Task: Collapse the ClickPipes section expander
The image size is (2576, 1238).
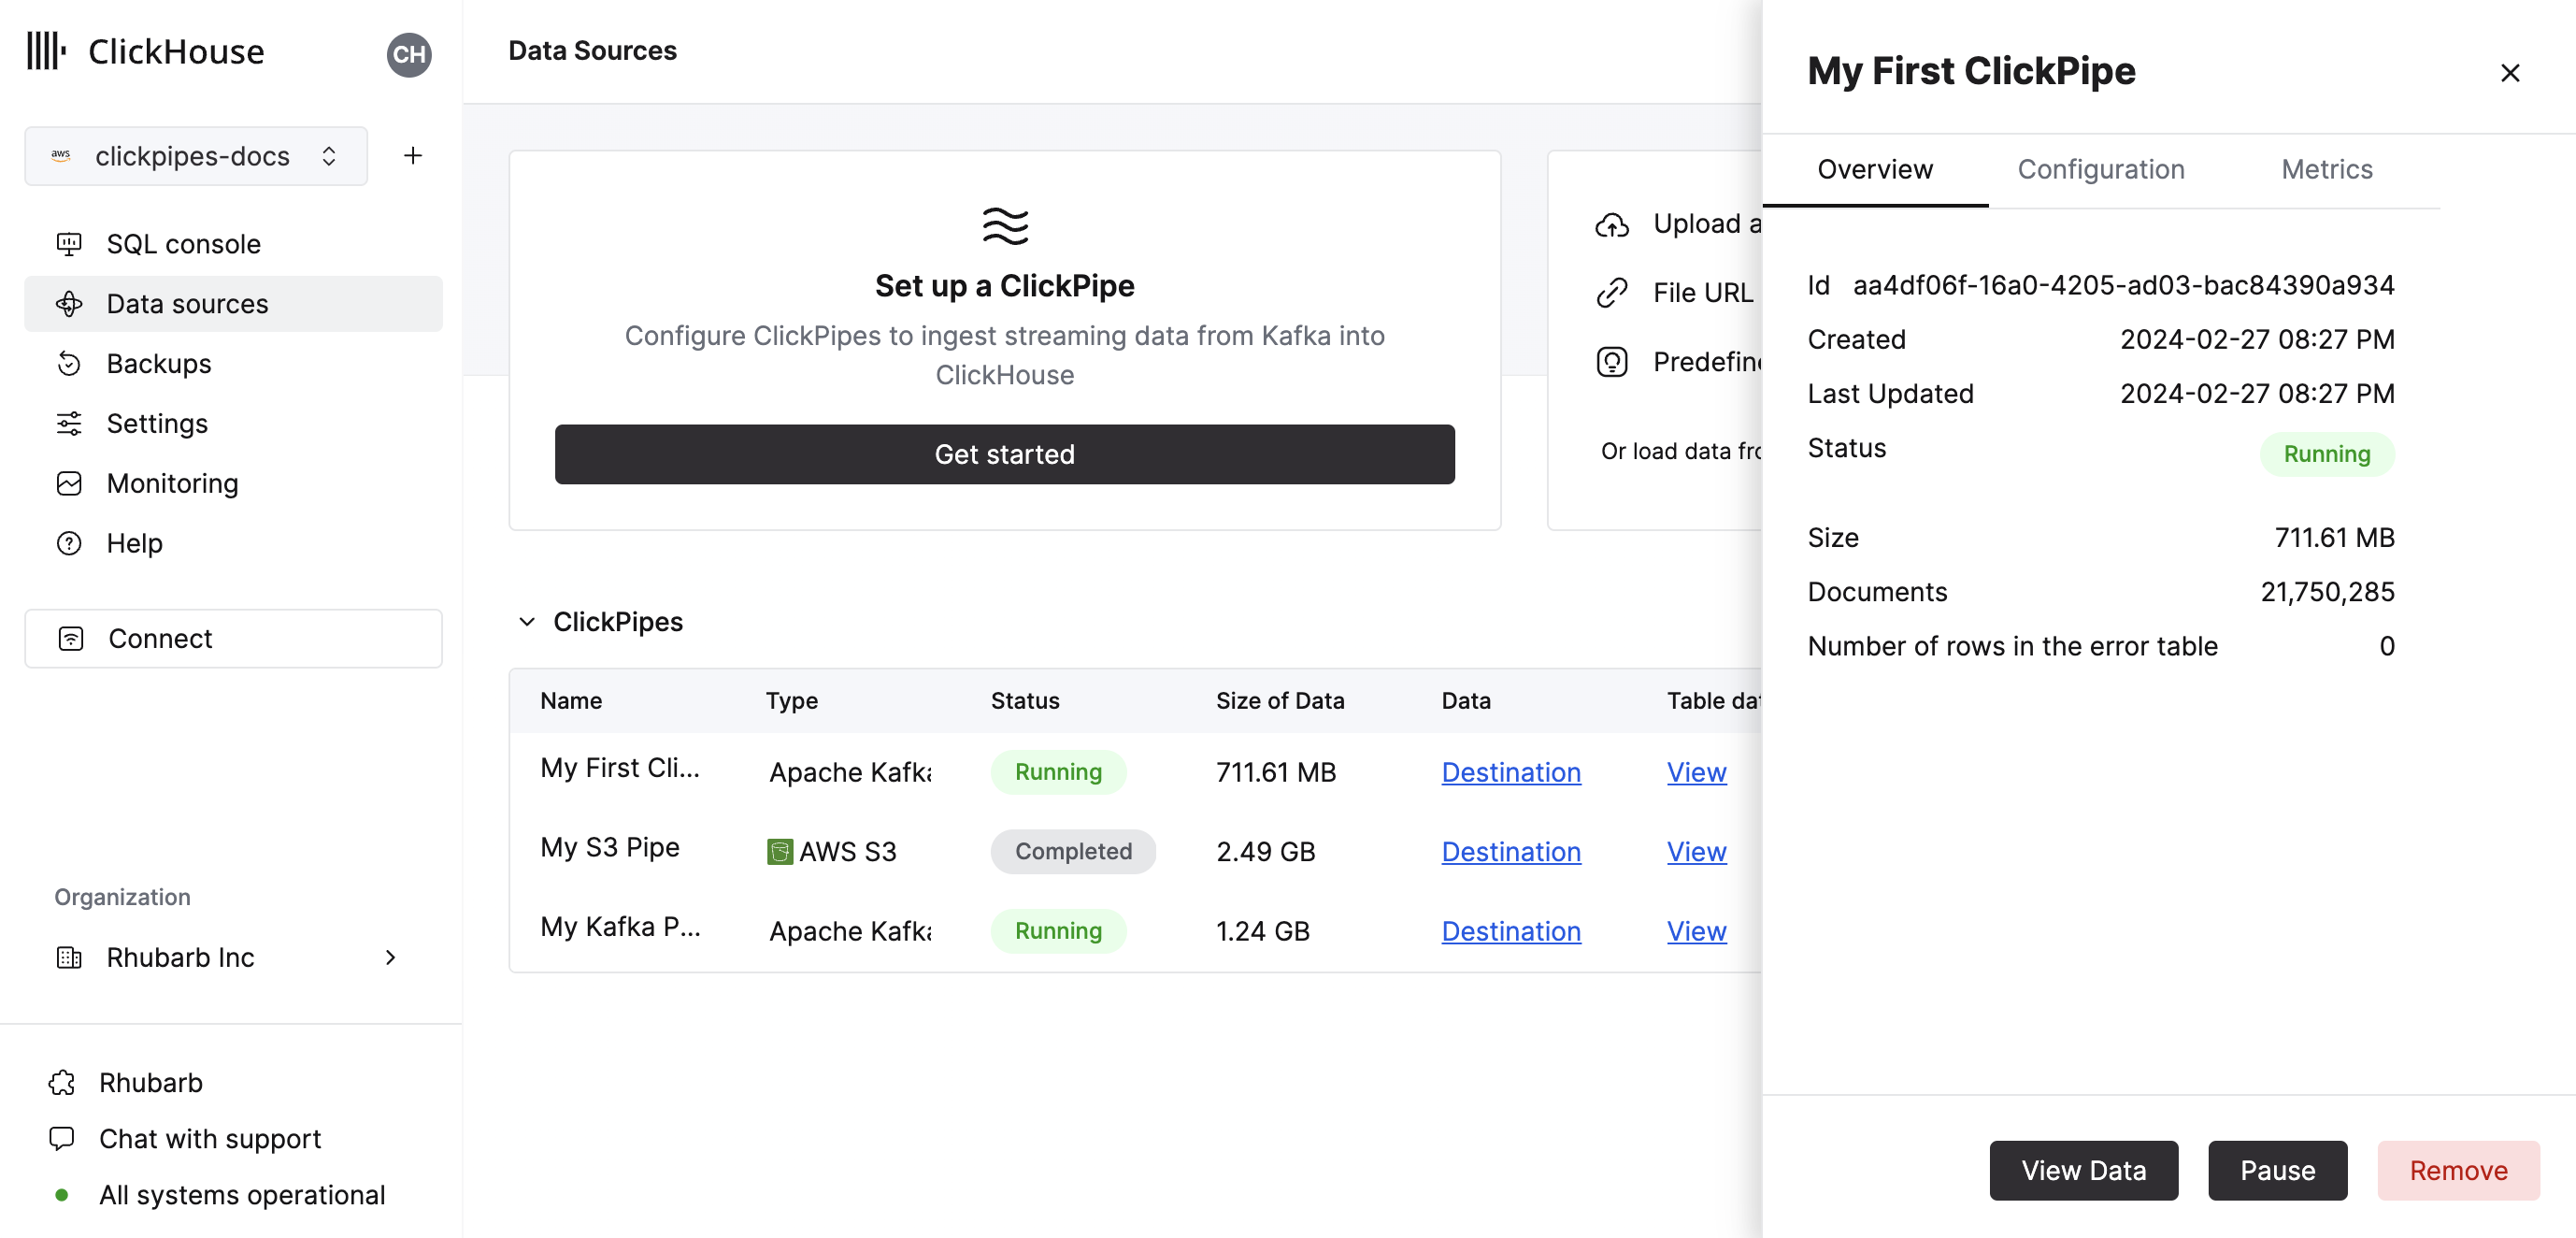Action: coord(524,622)
